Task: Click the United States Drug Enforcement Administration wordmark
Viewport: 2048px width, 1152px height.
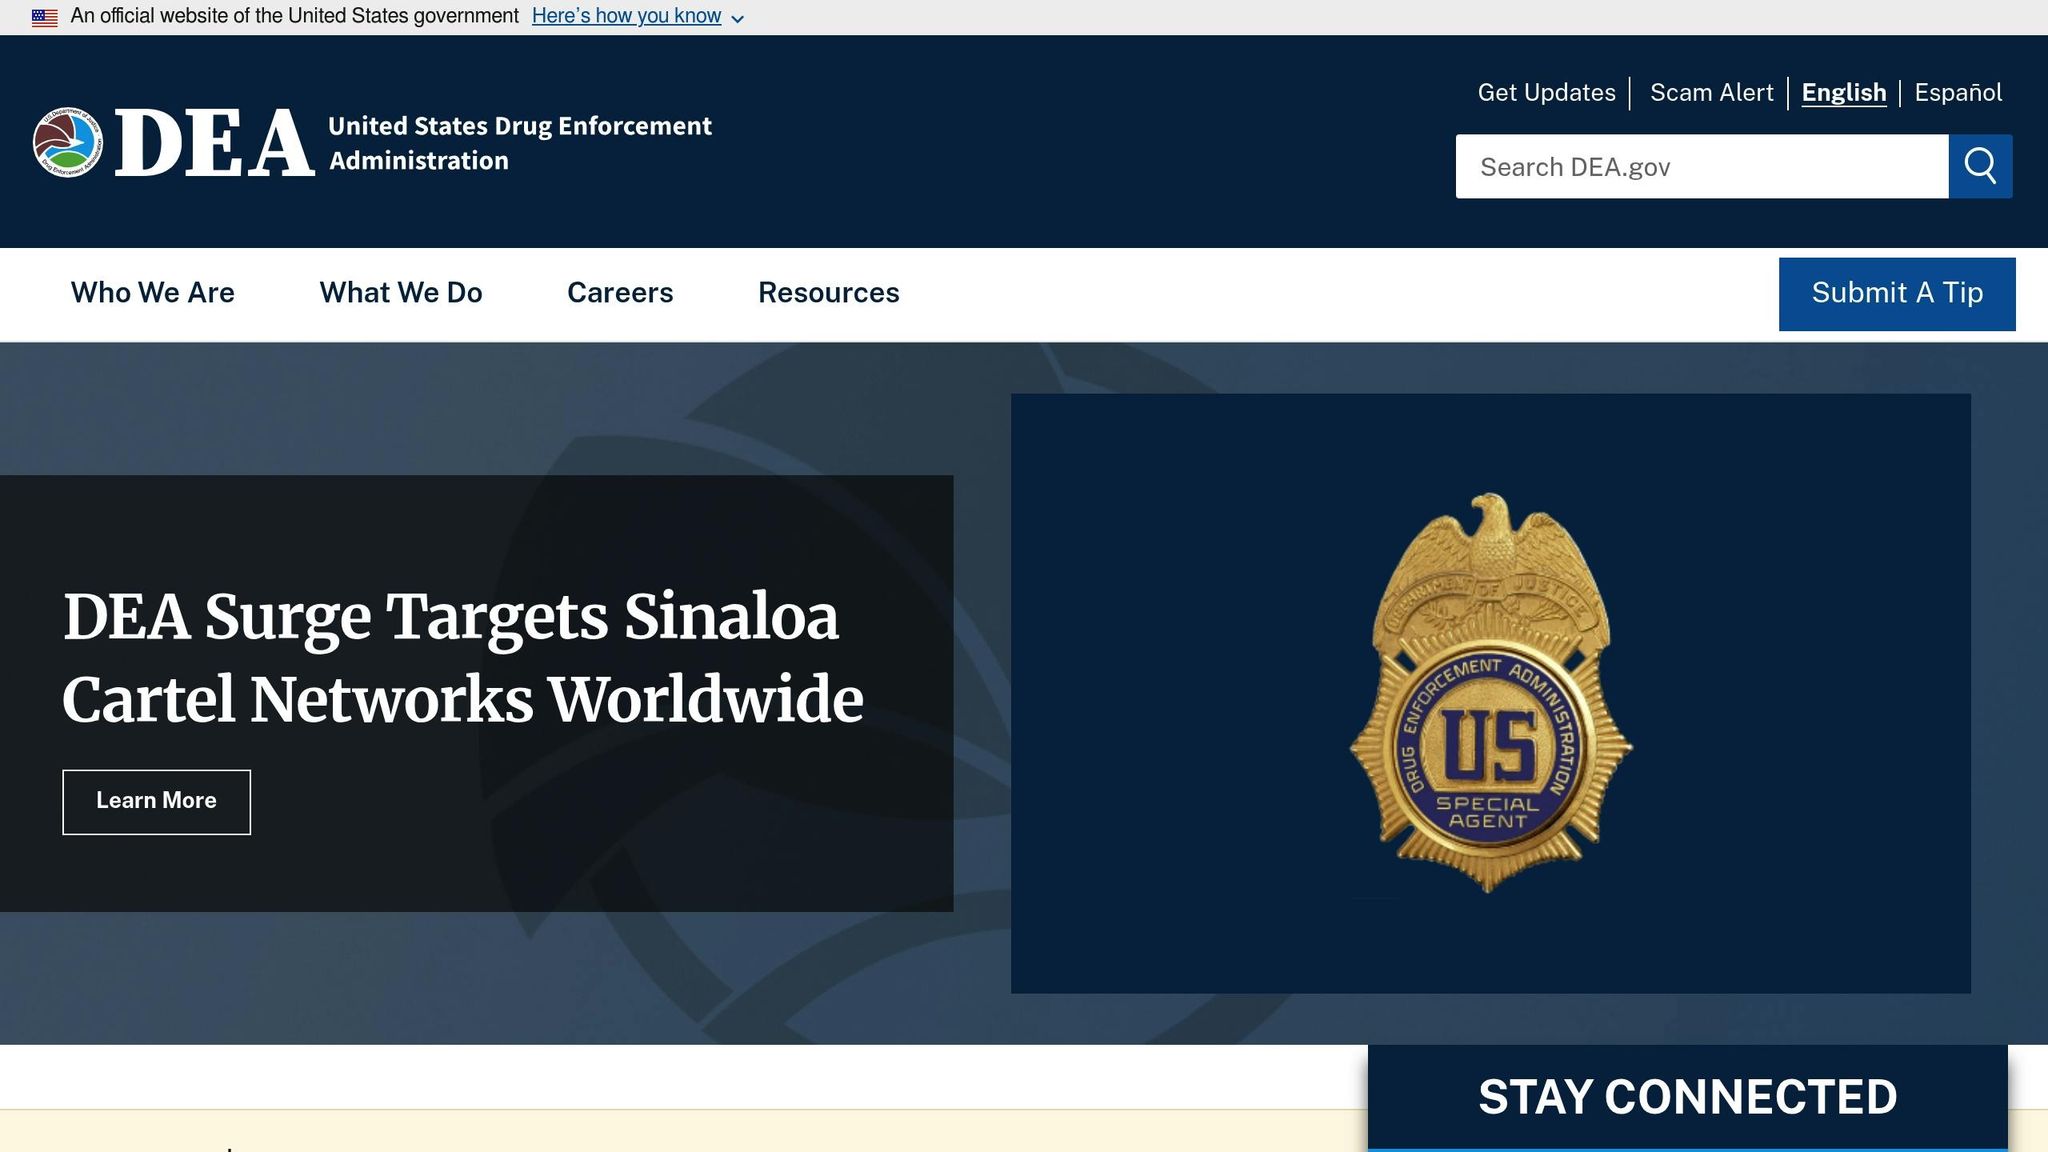Action: point(518,142)
